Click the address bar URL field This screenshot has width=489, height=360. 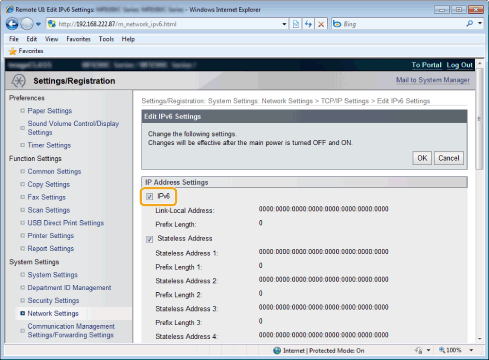tap(168, 24)
